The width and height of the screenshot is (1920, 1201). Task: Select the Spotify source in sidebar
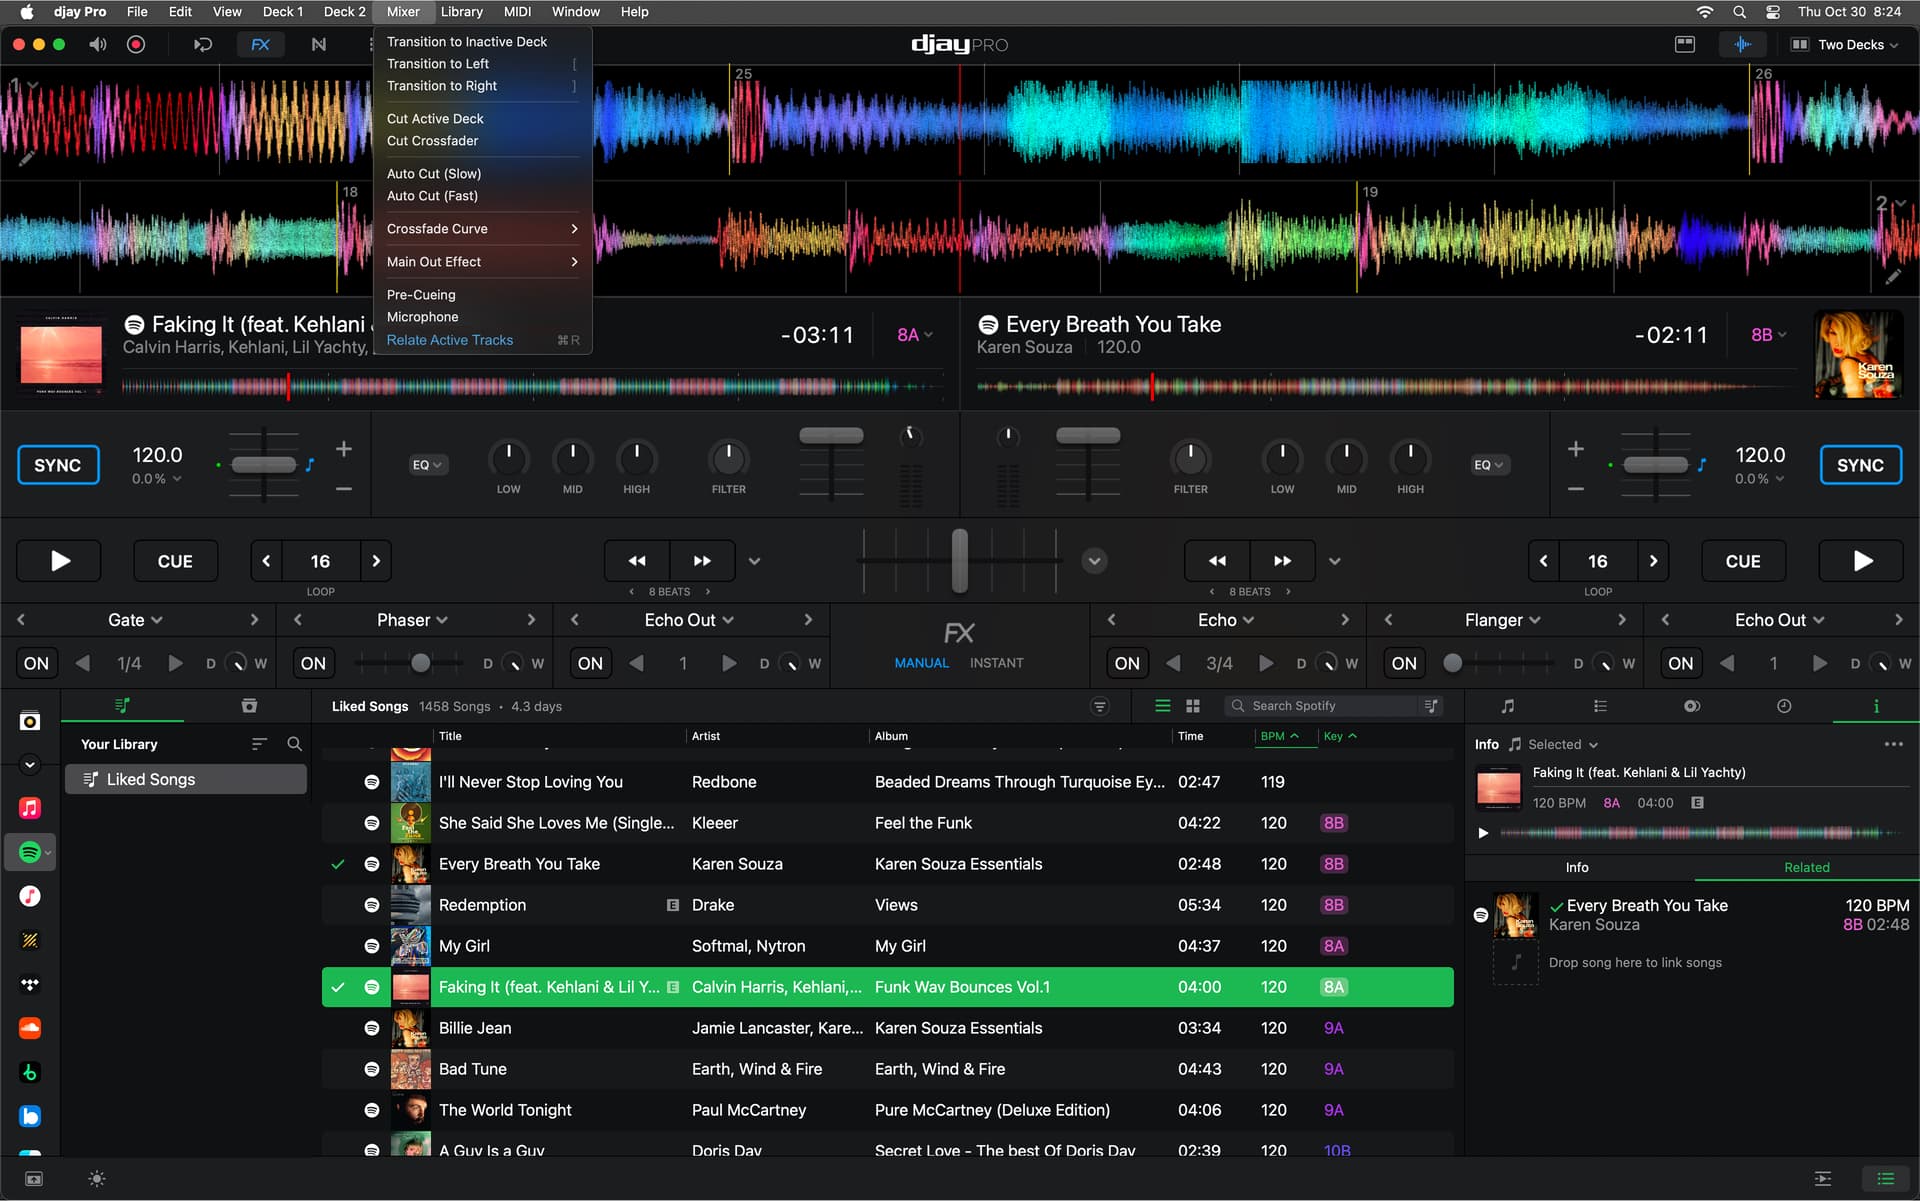[30, 852]
